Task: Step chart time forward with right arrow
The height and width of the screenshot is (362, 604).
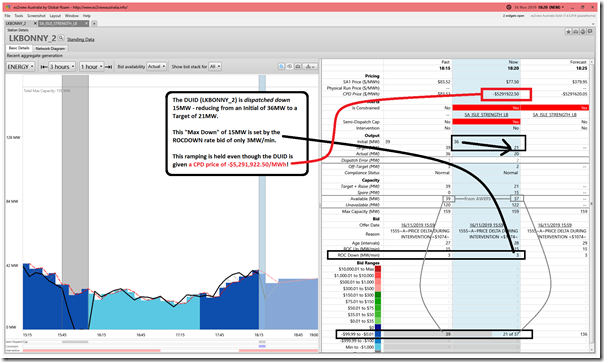Action: click(109, 67)
